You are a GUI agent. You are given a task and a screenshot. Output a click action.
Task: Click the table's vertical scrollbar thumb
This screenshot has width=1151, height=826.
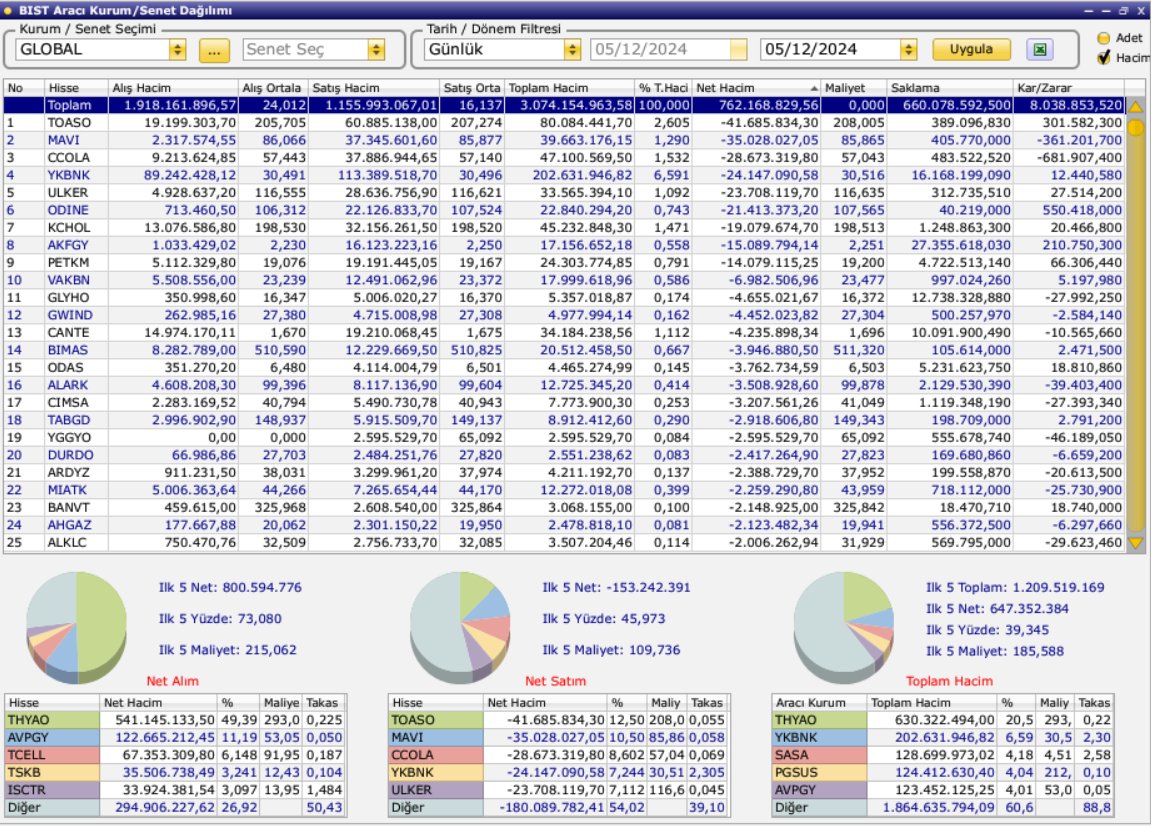pos(1136,128)
